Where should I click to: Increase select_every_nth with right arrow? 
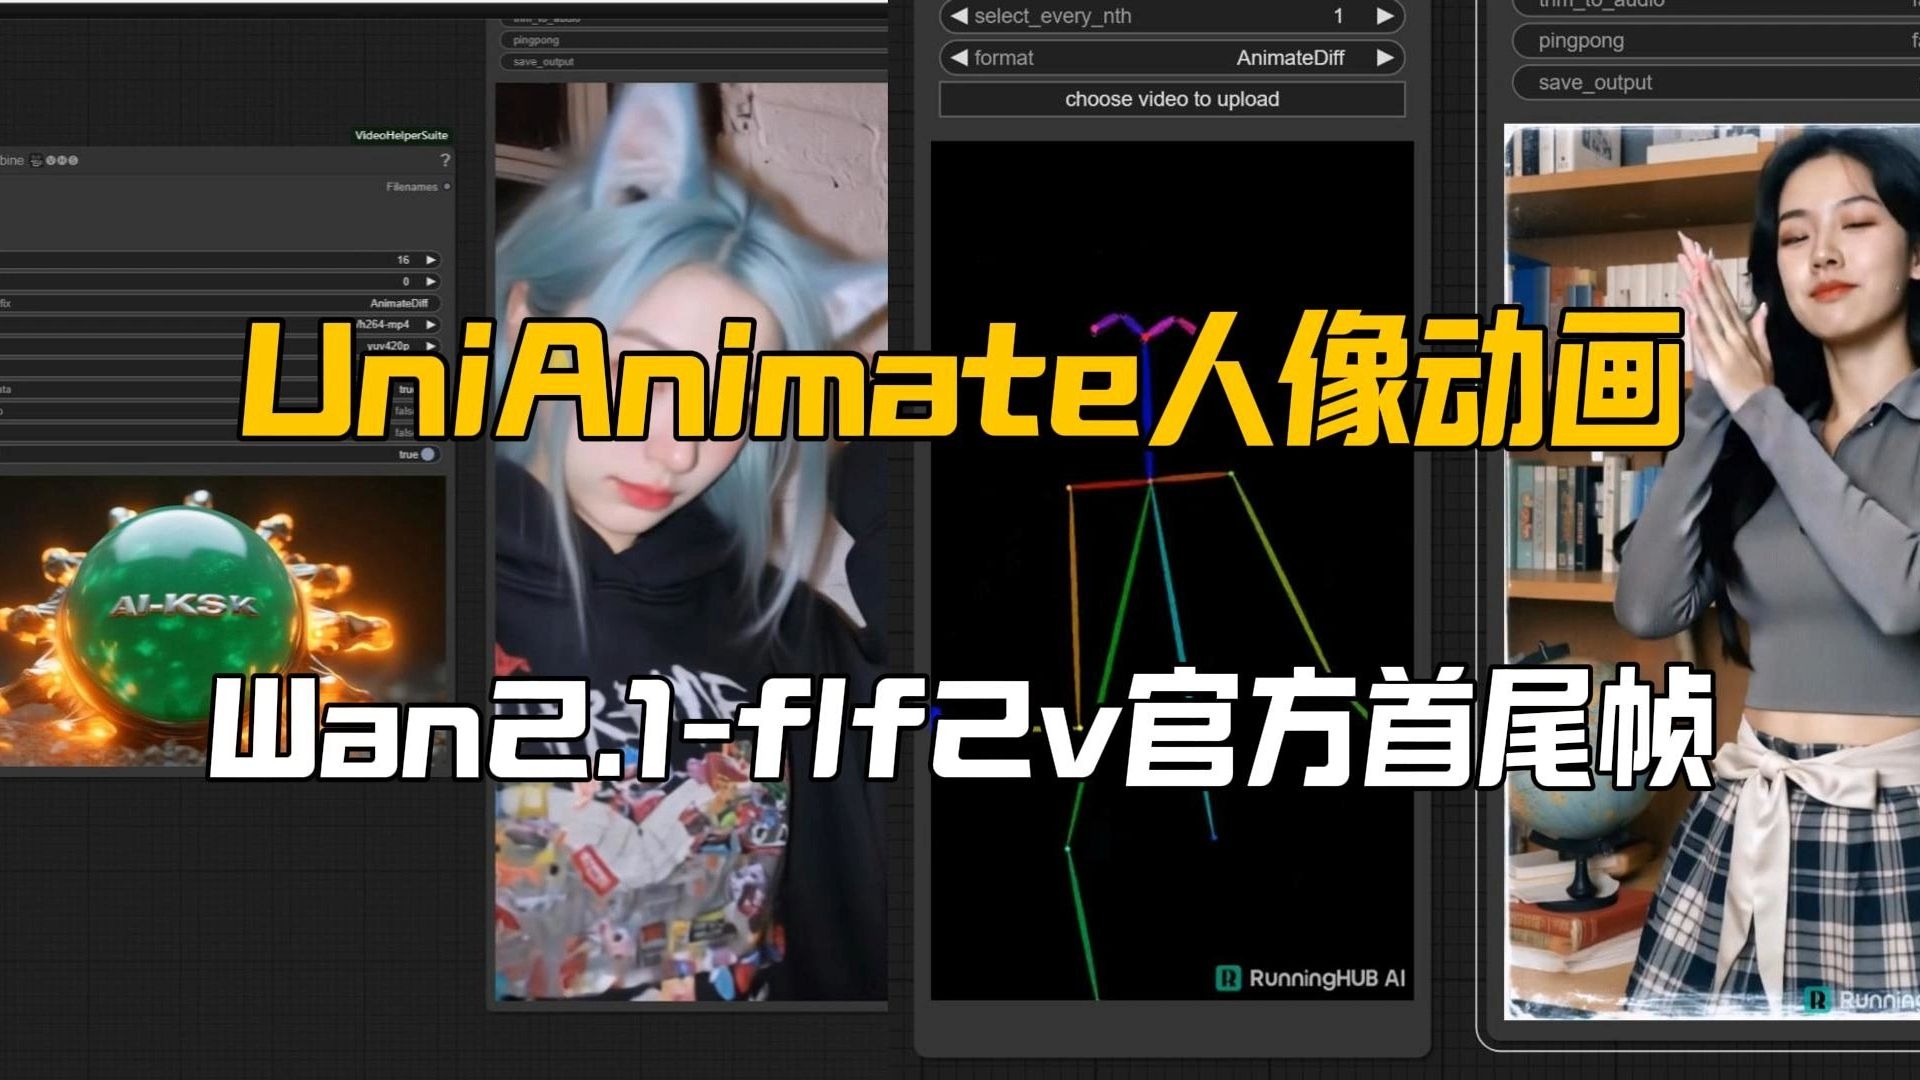pos(1385,16)
